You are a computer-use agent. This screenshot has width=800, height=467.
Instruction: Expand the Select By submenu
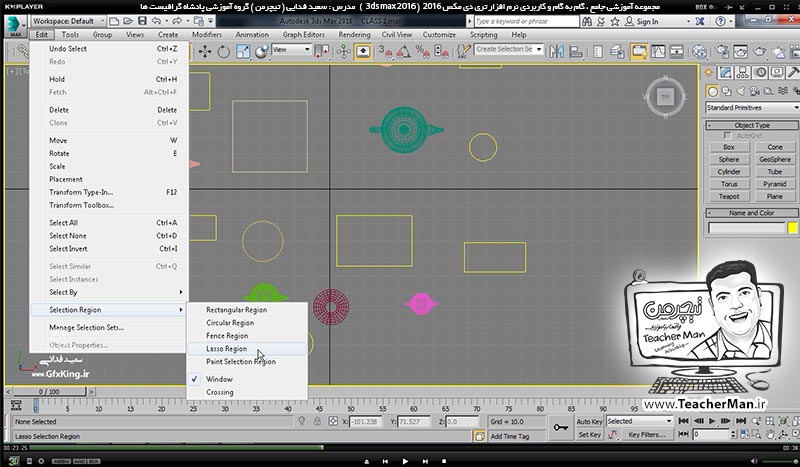108,292
